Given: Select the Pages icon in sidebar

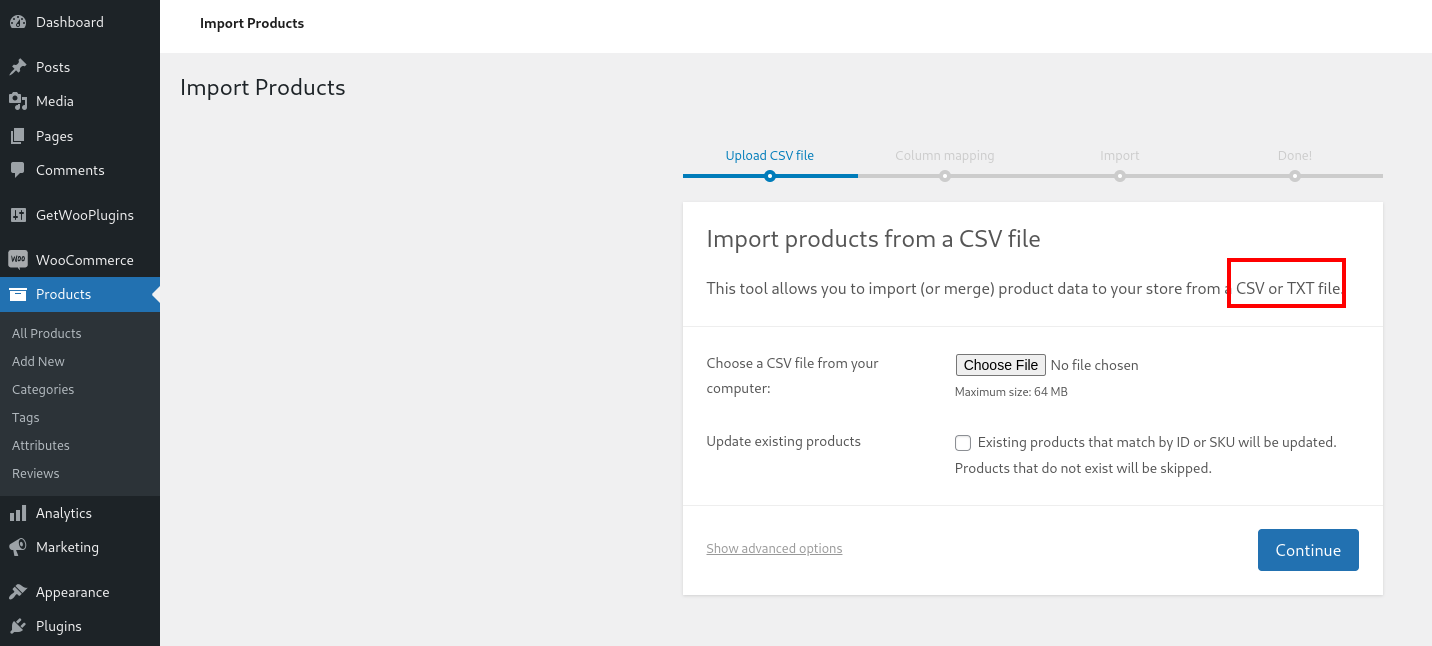Looking at the screenshot, I should (x=18, y=136).
